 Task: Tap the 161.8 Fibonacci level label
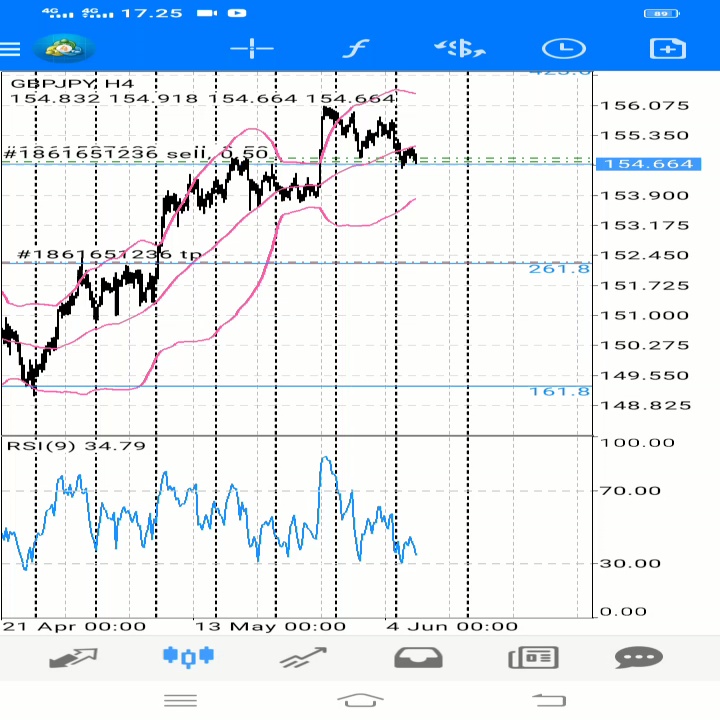point(560,391)
